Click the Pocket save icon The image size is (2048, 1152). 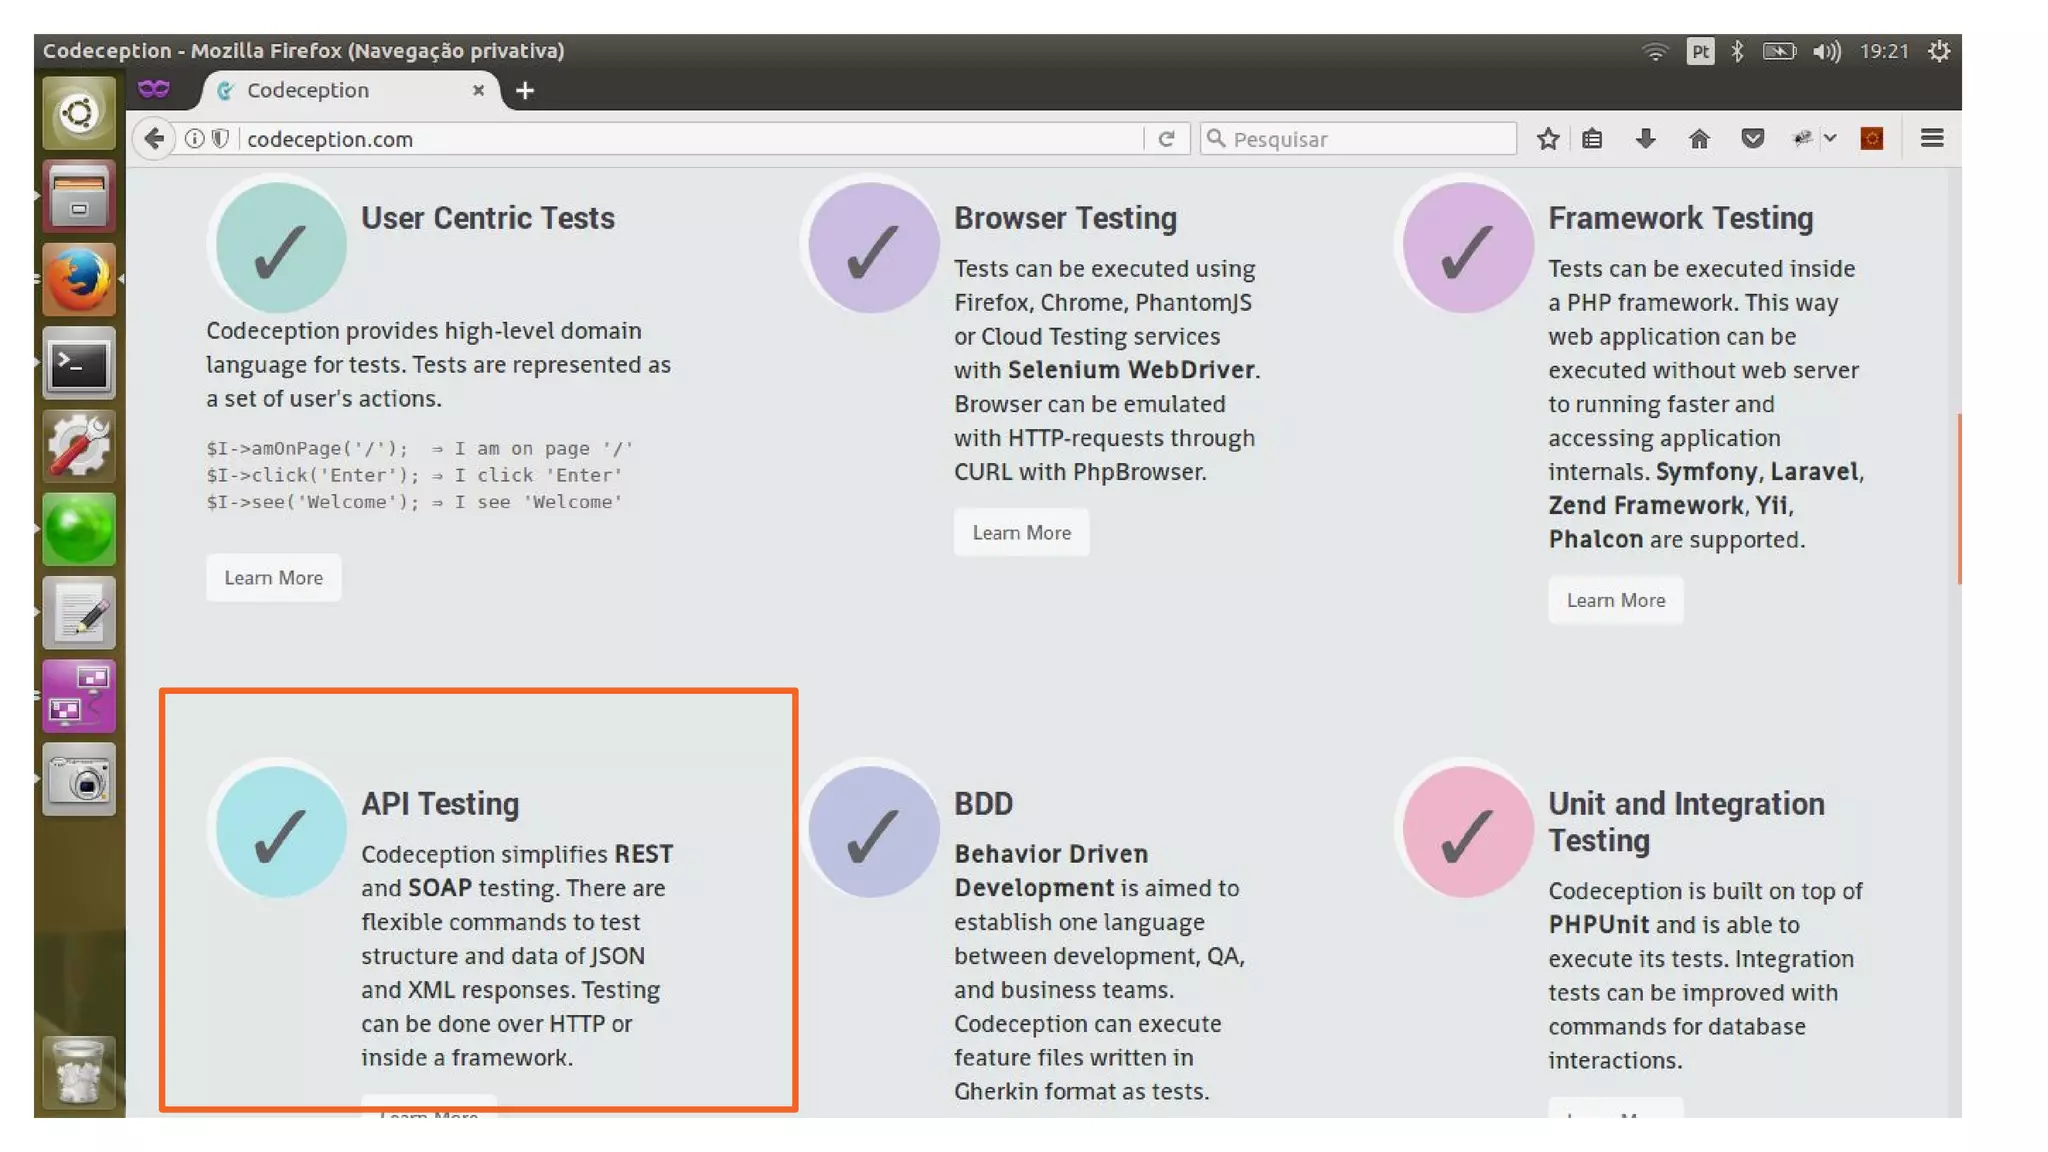click(1752, 139)
